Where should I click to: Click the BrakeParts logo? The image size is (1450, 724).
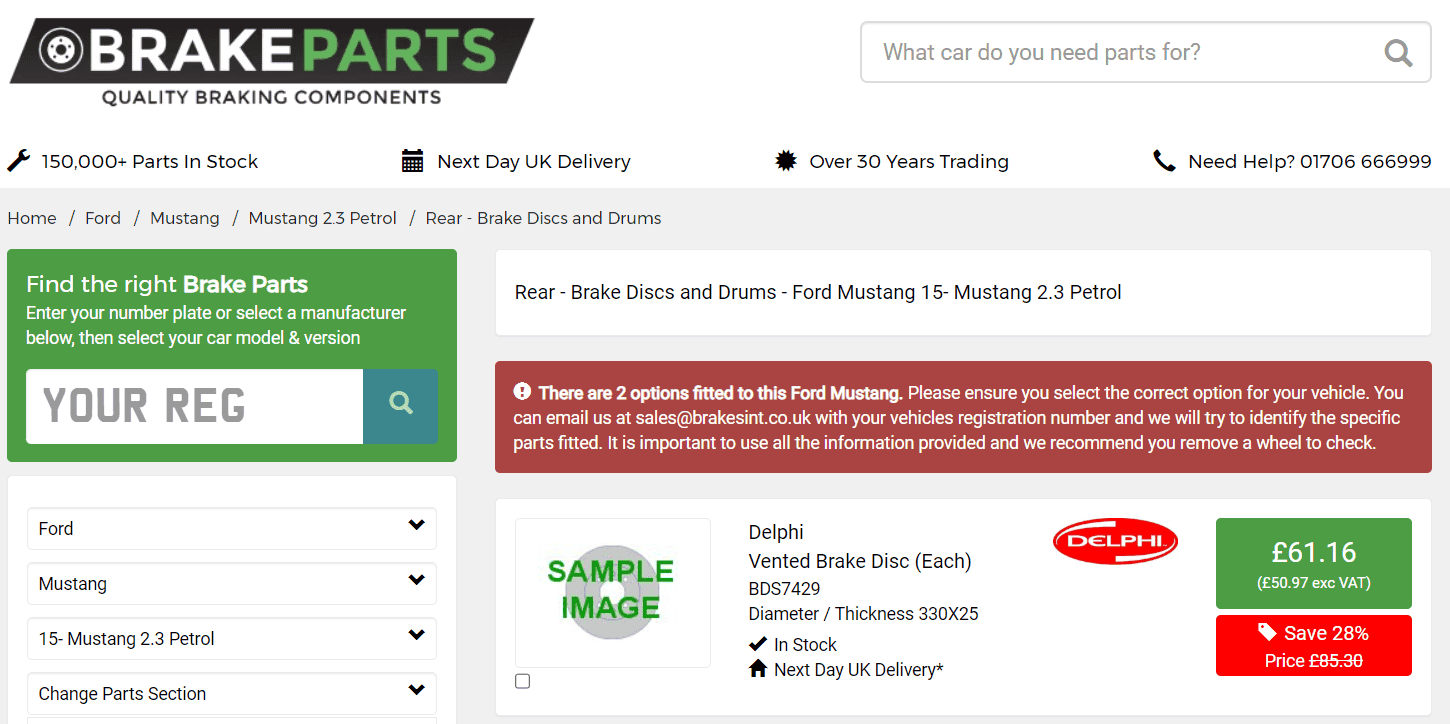click(271, 63)
